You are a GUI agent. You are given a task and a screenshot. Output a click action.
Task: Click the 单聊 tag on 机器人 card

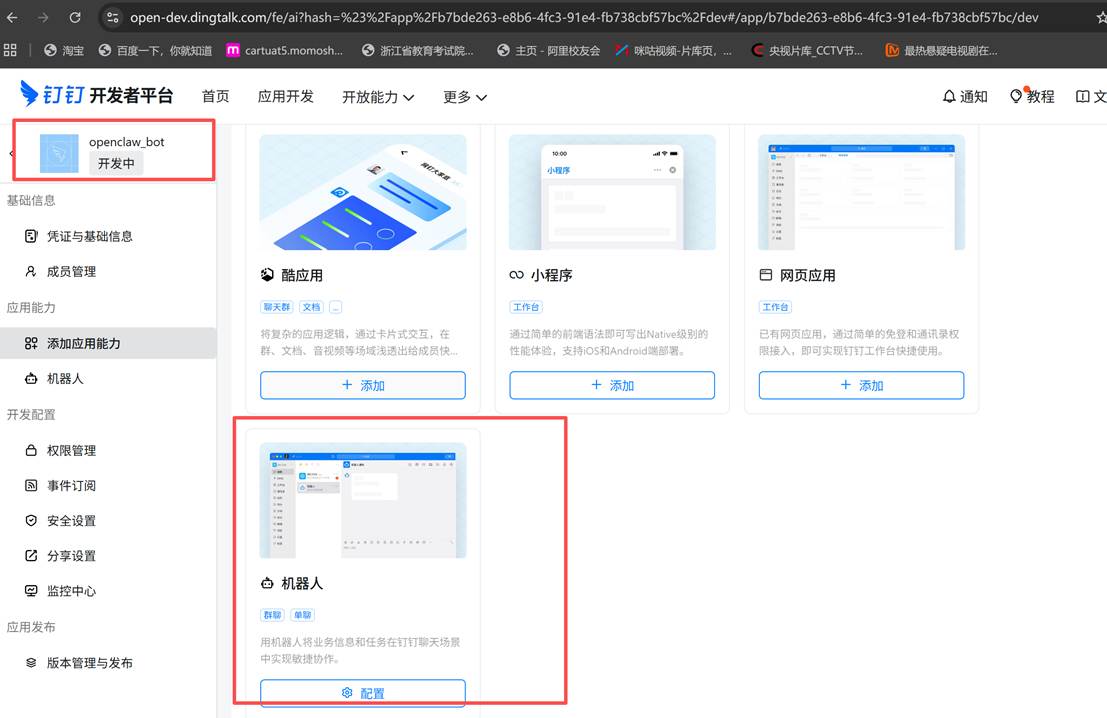[x=303, y=615]
